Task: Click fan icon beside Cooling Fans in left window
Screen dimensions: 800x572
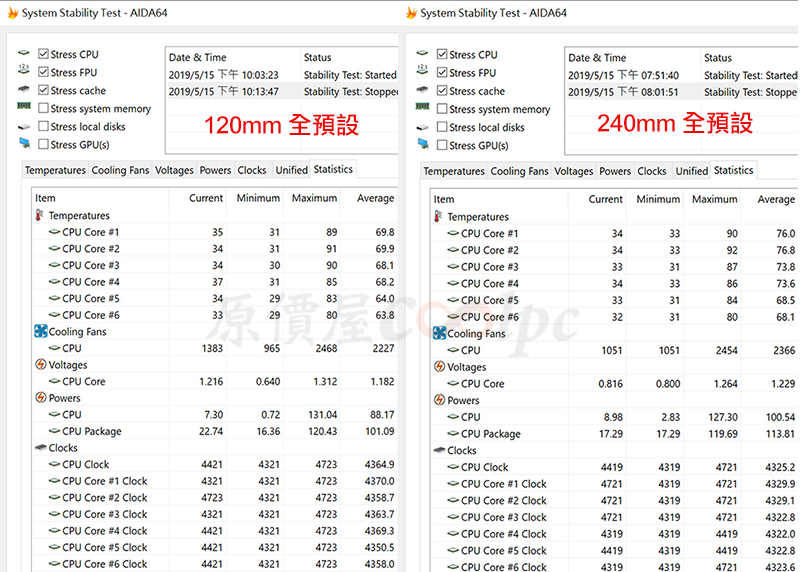Action: pyautogui.click(x=41, y=331)
